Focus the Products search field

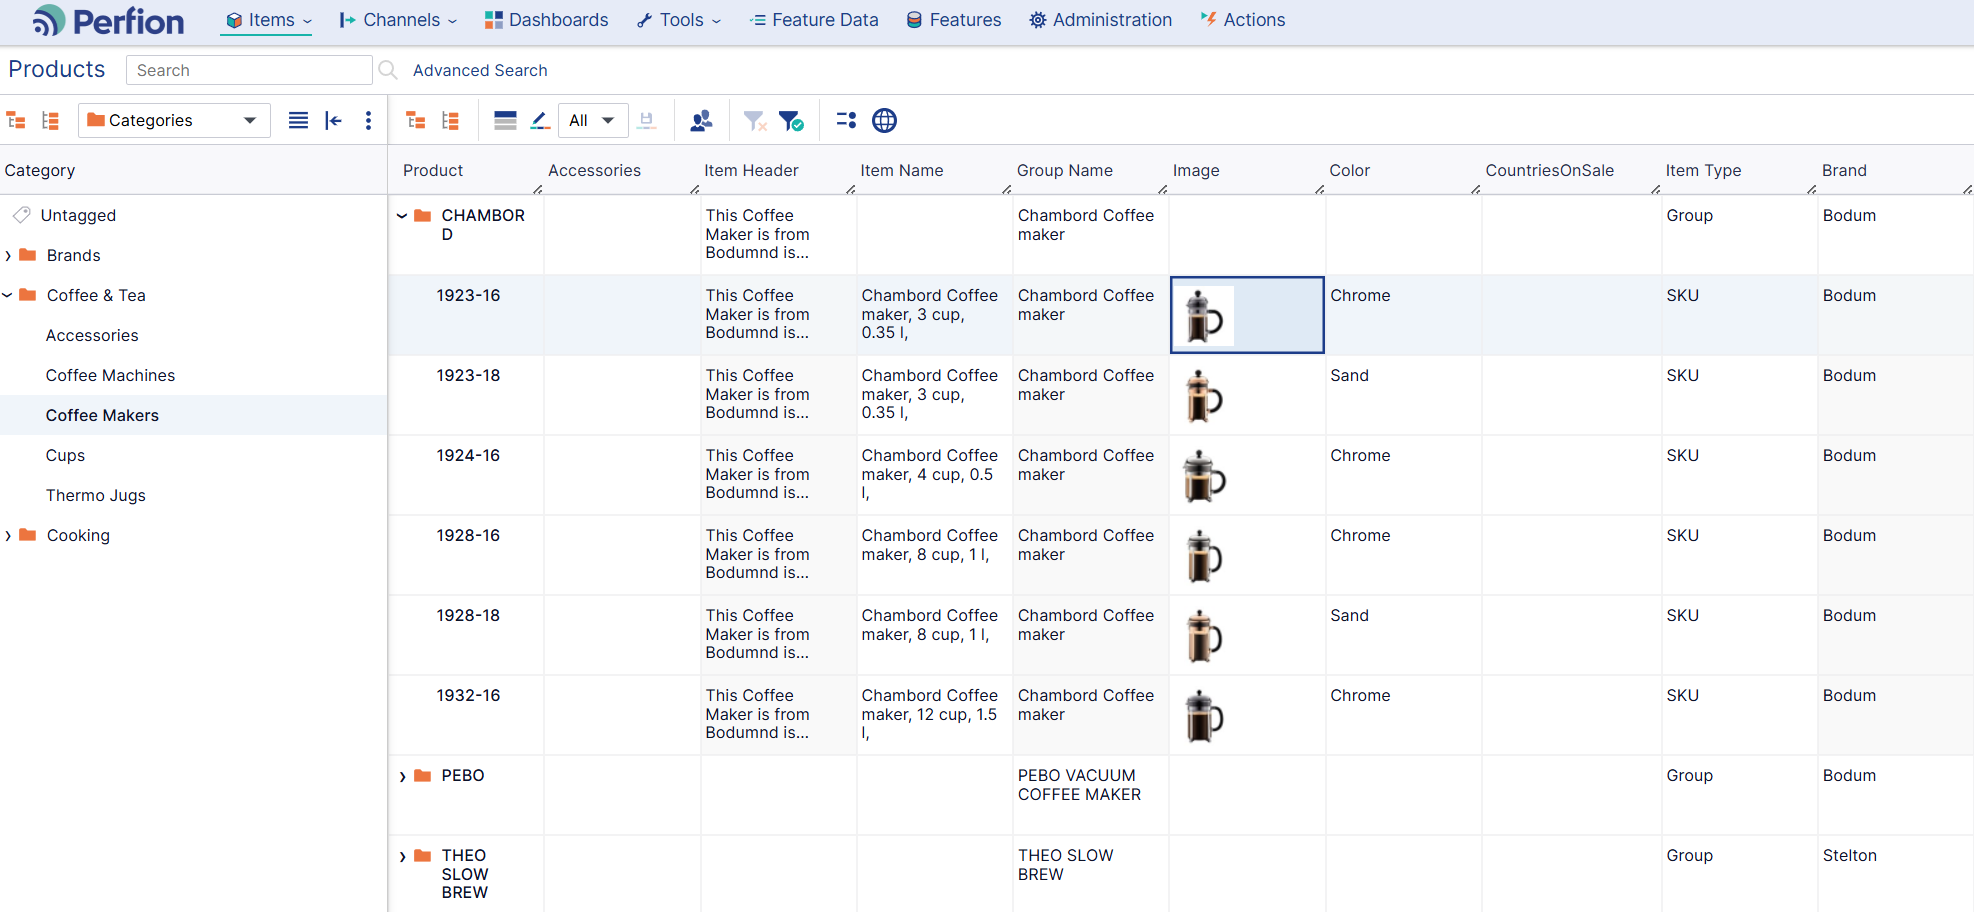(249, 70)
